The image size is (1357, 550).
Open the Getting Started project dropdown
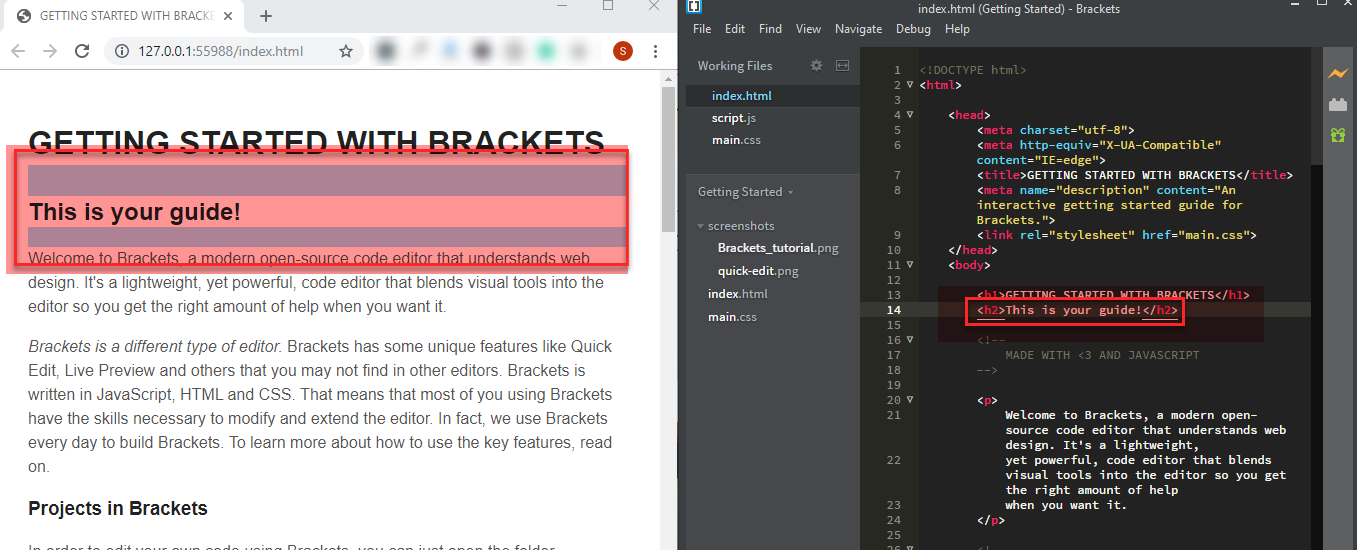click(x=745, y=192)
